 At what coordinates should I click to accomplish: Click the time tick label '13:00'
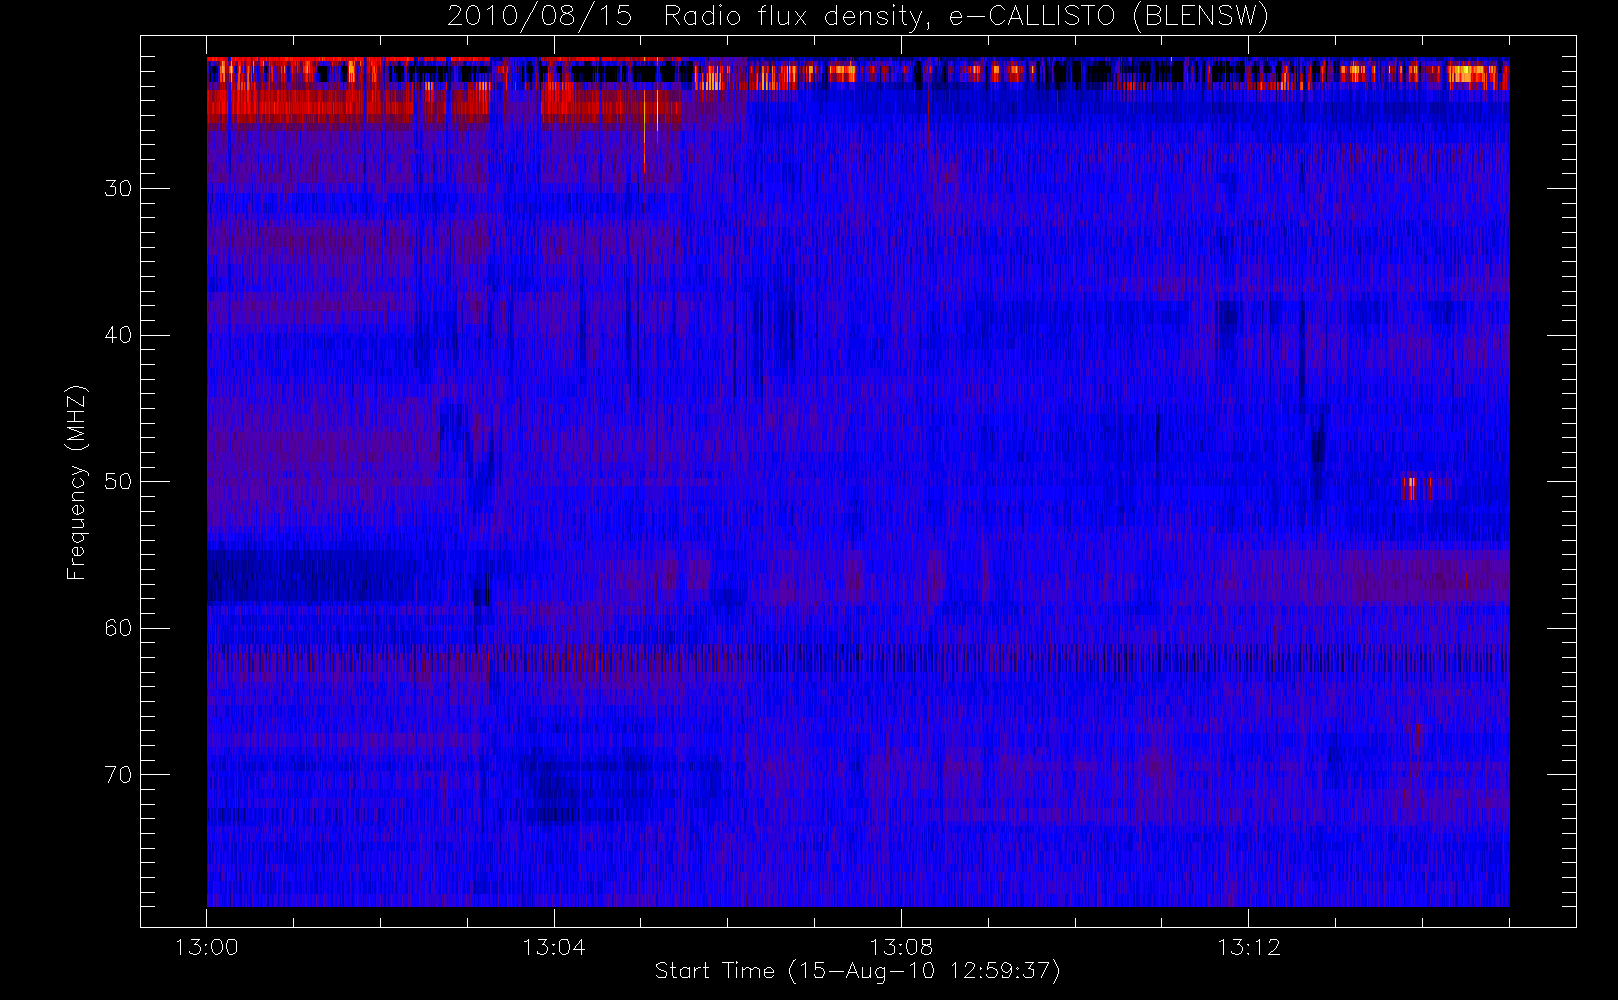pos(207,947)
